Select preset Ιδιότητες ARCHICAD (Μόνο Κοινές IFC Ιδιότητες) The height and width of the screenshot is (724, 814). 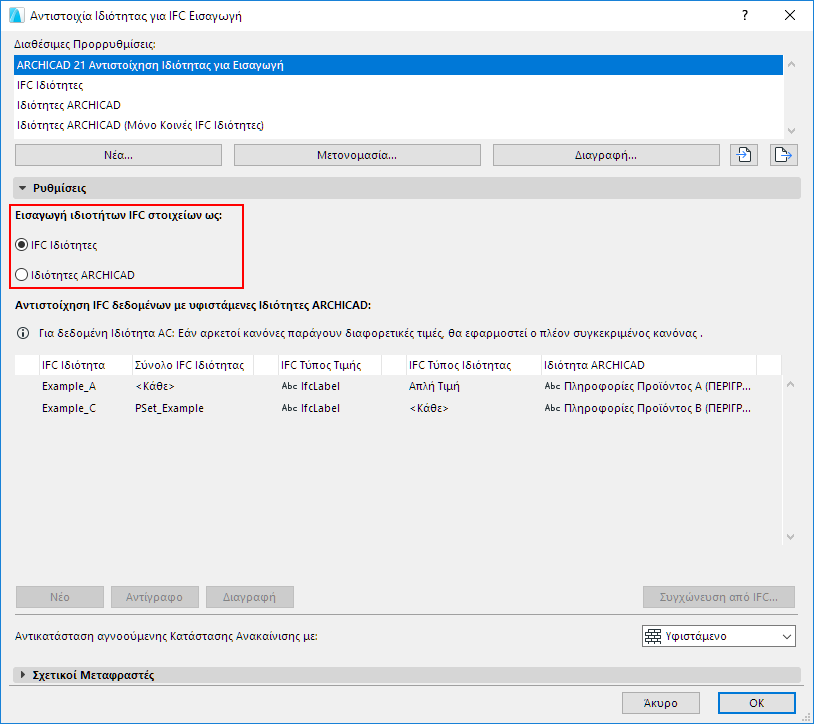pyautogui.click(x=398, y=125)
